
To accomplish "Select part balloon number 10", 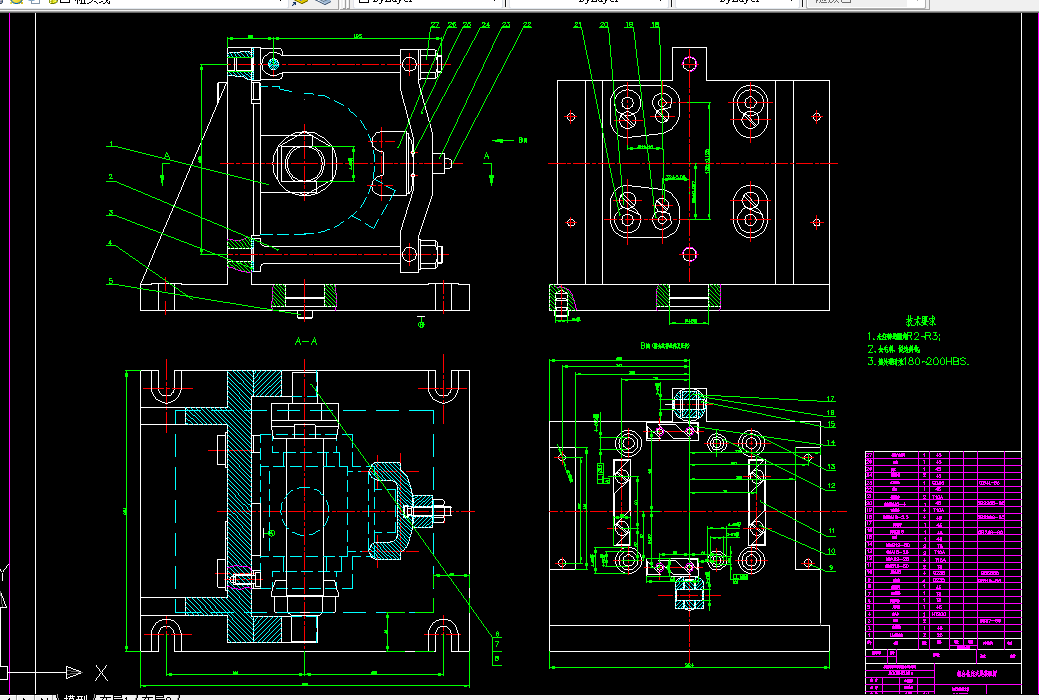I will (831, 551).
